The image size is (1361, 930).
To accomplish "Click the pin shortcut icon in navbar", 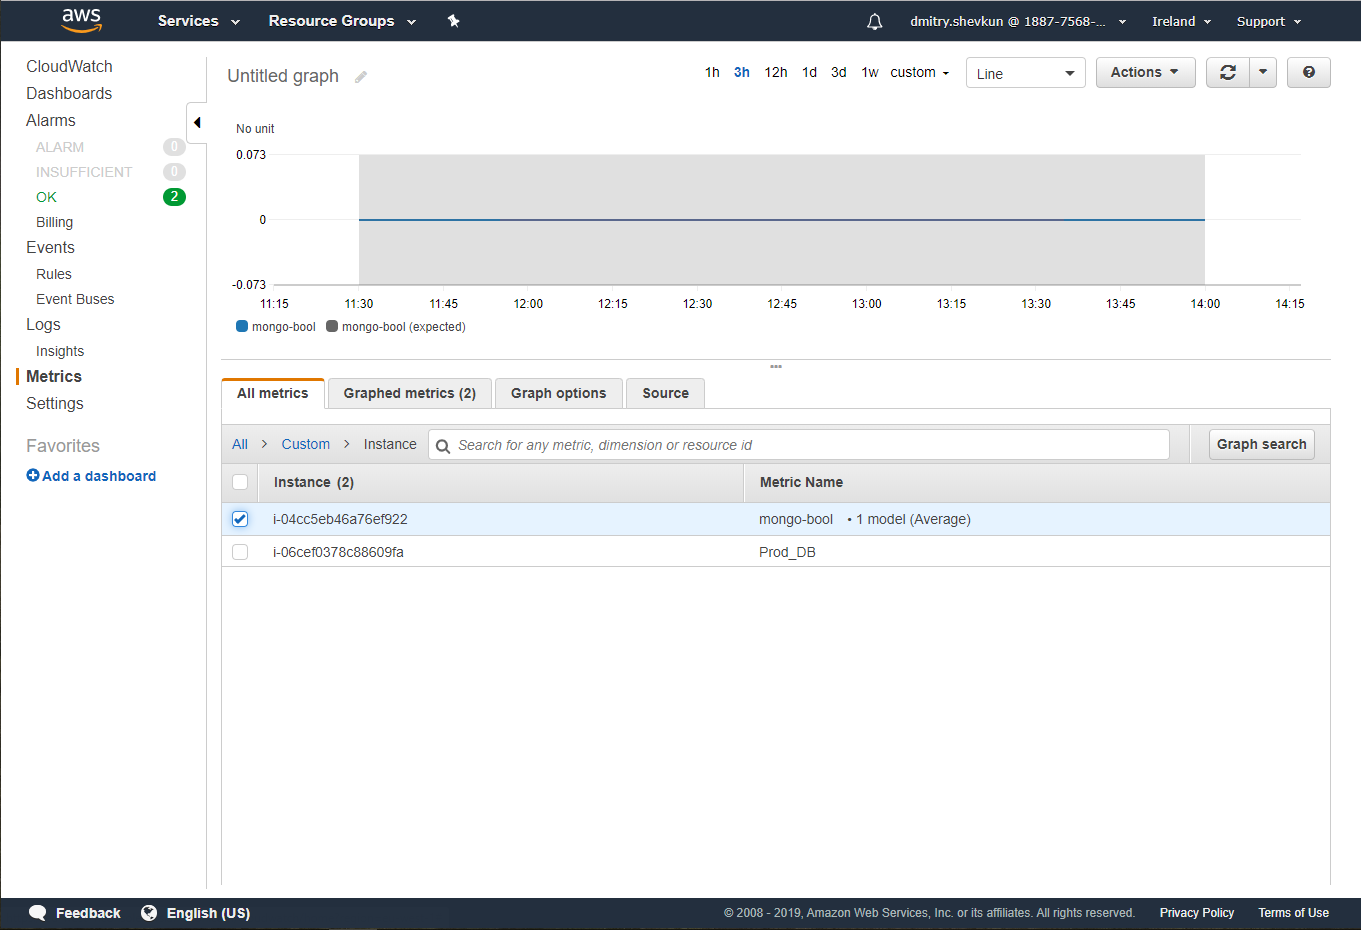I will pyautogui.click(x=453, y=21).
